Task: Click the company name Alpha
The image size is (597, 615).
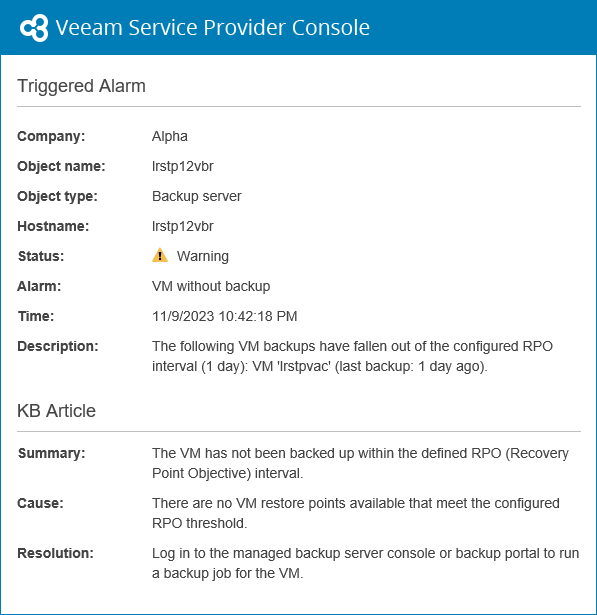Action: tap(170, 136)
